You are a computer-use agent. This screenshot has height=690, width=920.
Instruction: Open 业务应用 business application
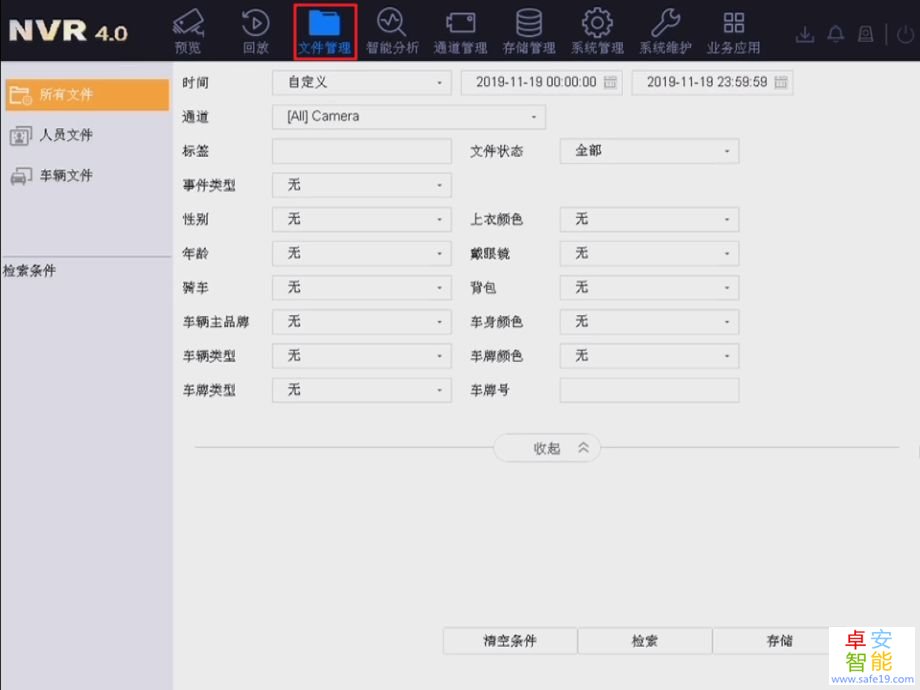click(733, 30)
